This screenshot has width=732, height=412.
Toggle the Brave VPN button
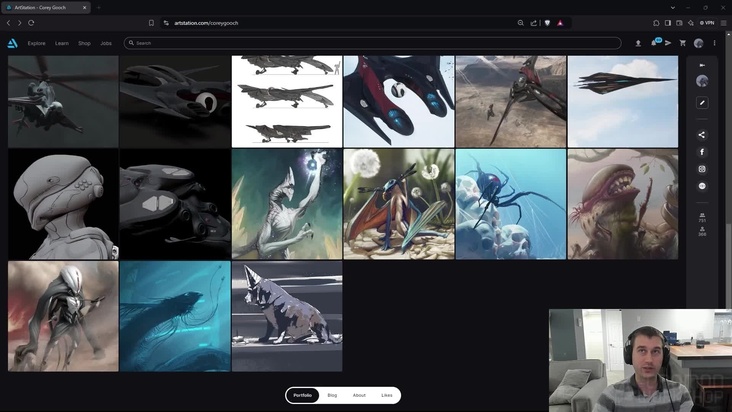point(706,22)
